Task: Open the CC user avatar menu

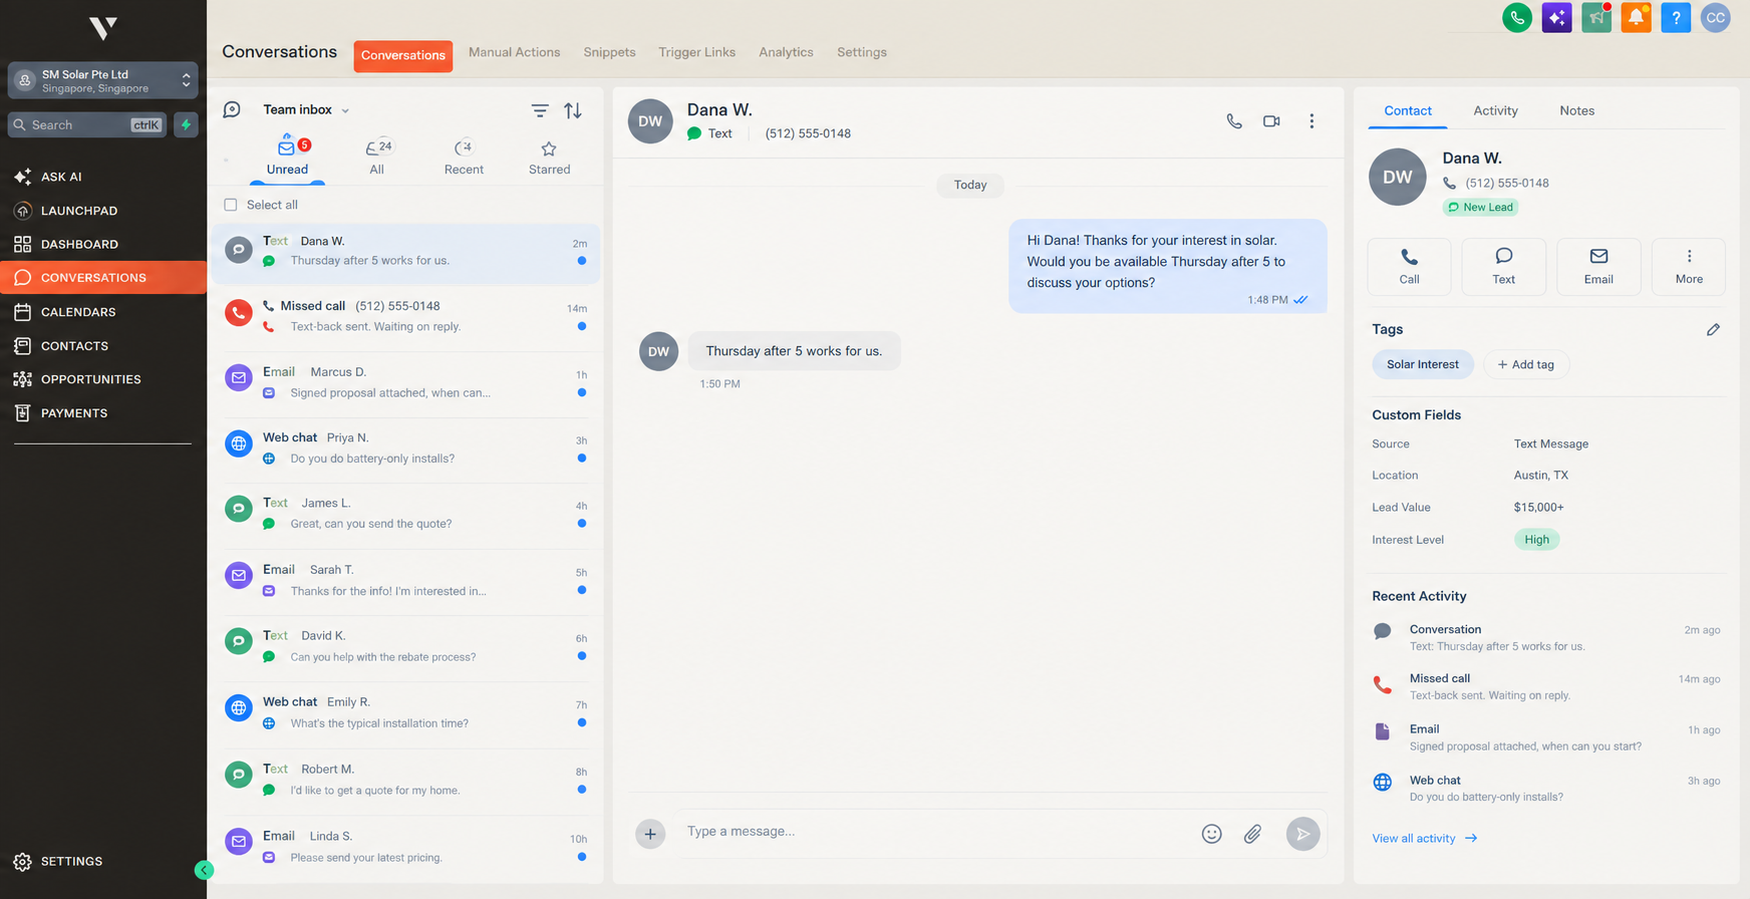Action: click(x=1716, y=18)
